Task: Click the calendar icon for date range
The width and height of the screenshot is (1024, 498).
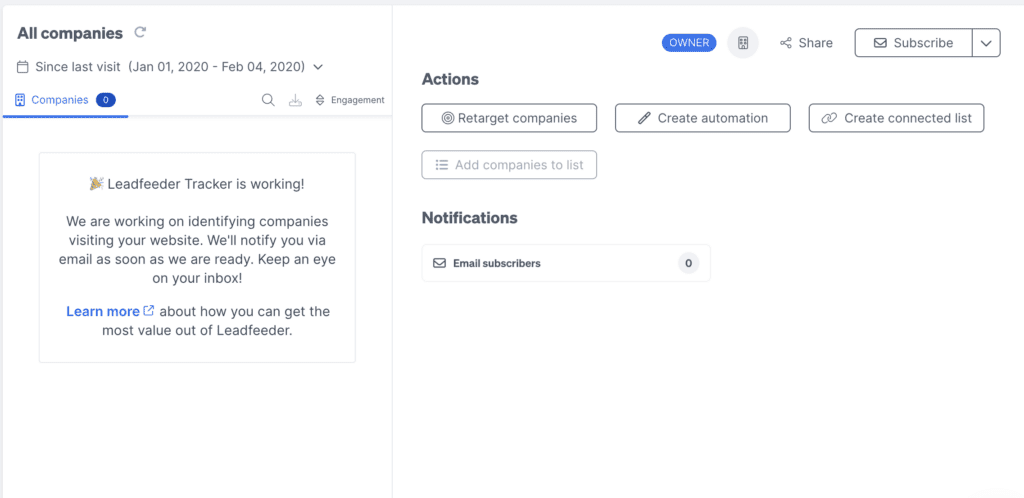Action: click(23, 67)
